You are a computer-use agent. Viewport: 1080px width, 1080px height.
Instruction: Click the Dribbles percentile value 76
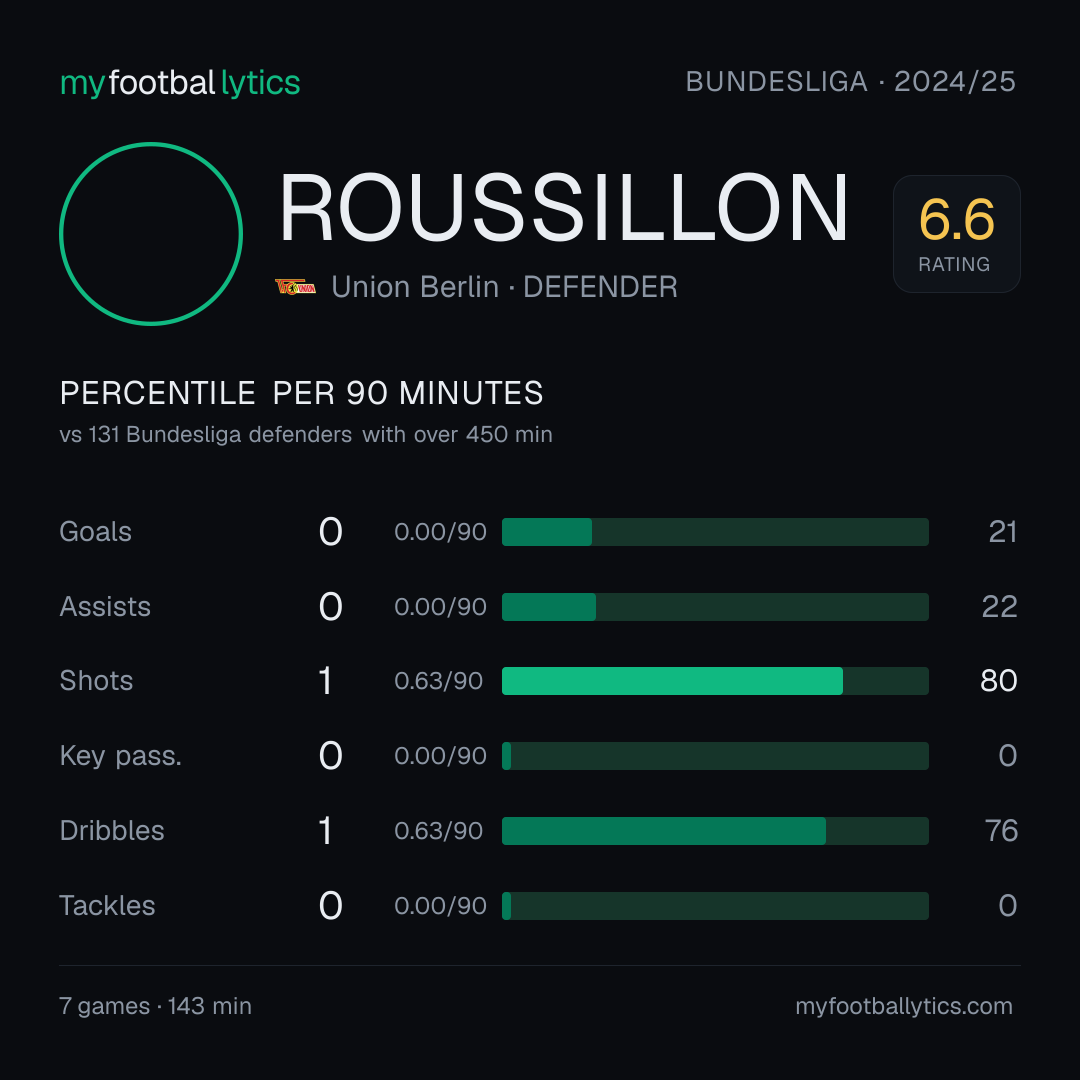point(1001,831)
